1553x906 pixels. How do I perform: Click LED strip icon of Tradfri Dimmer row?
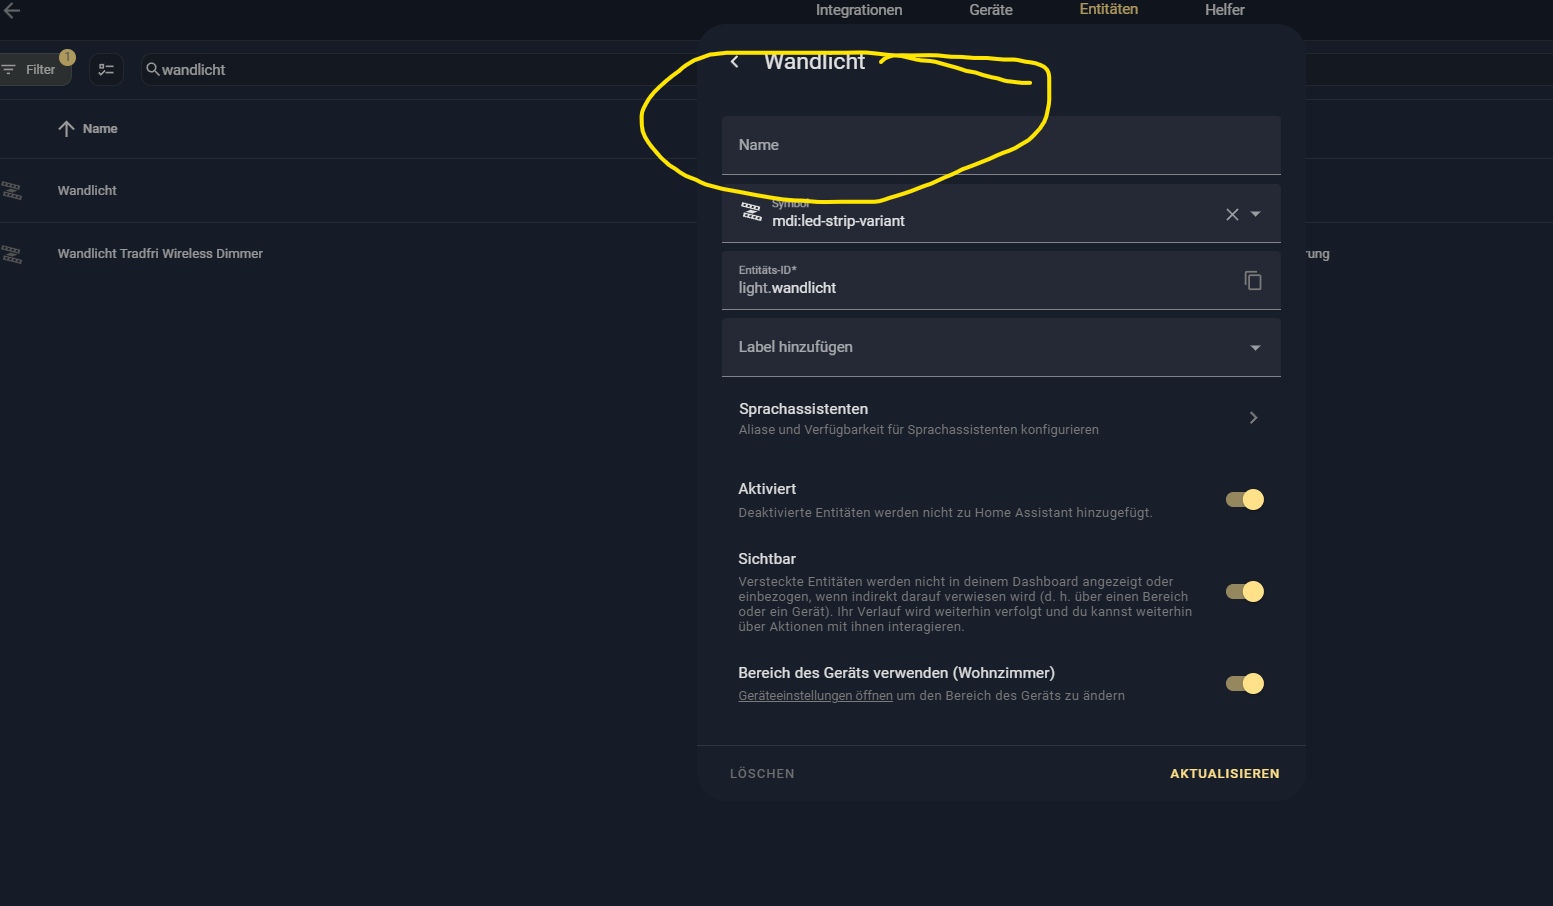[12, 255]
